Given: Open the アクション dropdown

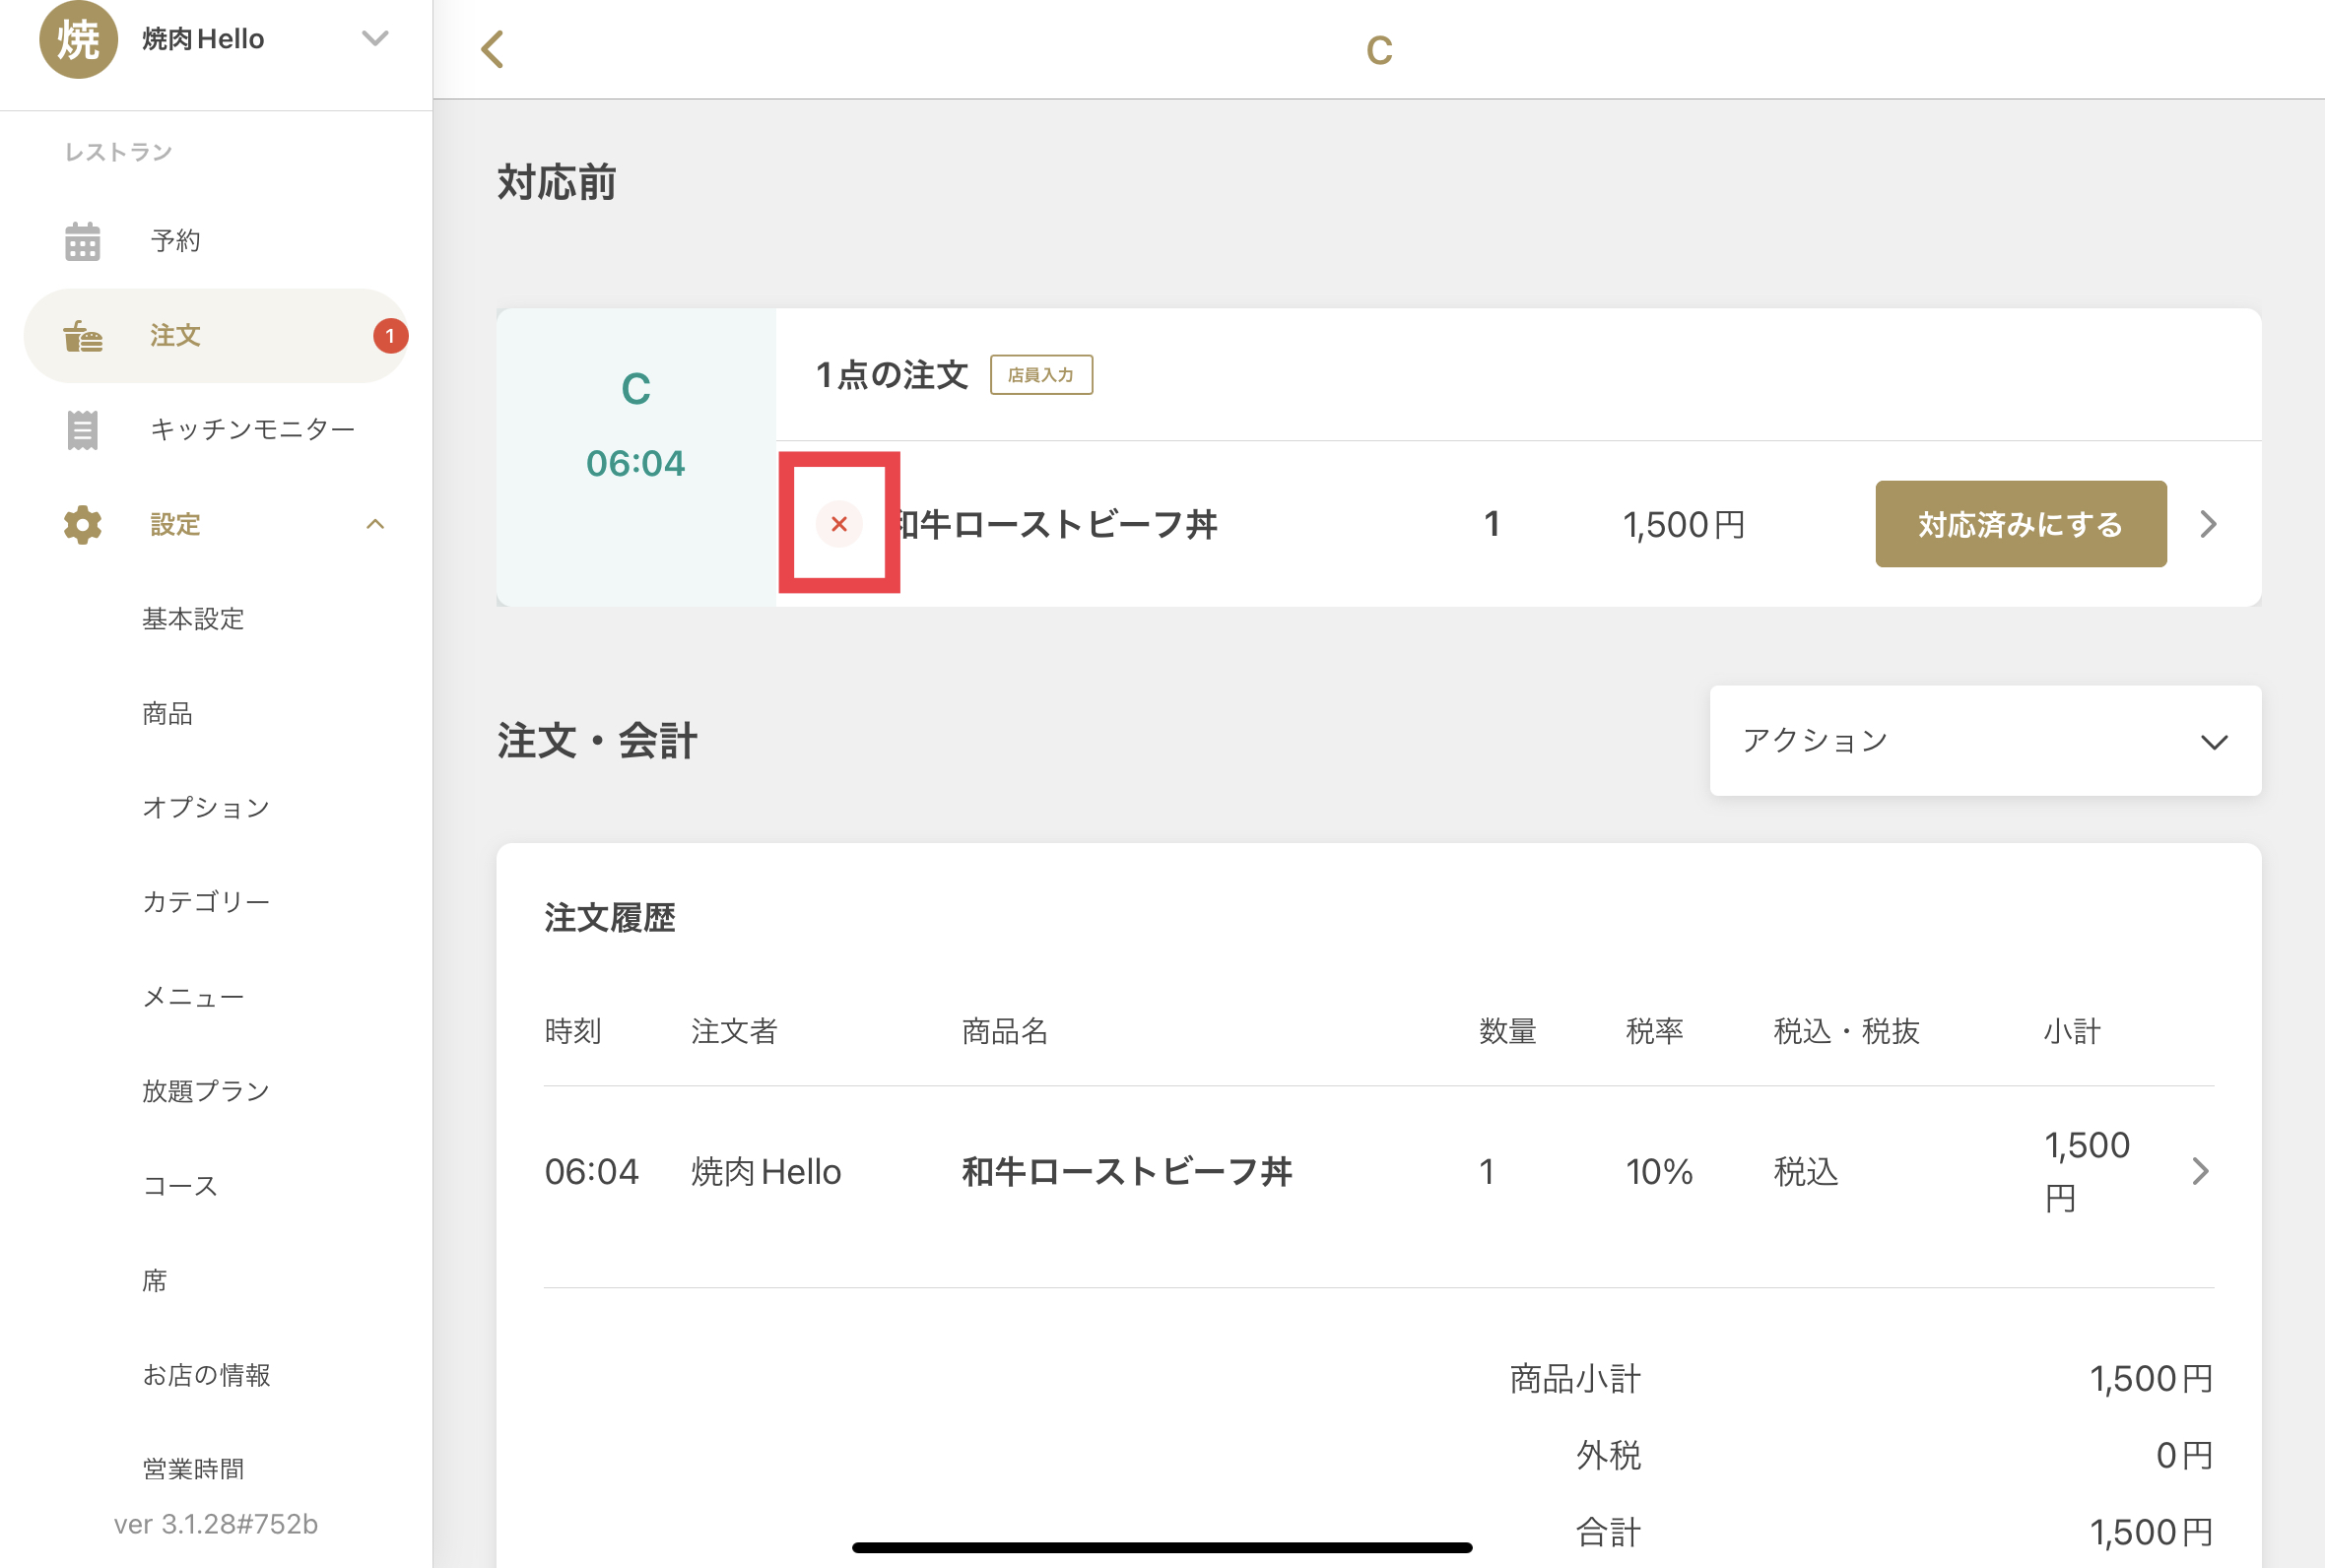Looking at the screenshot, I should [x=1984, y=741].
